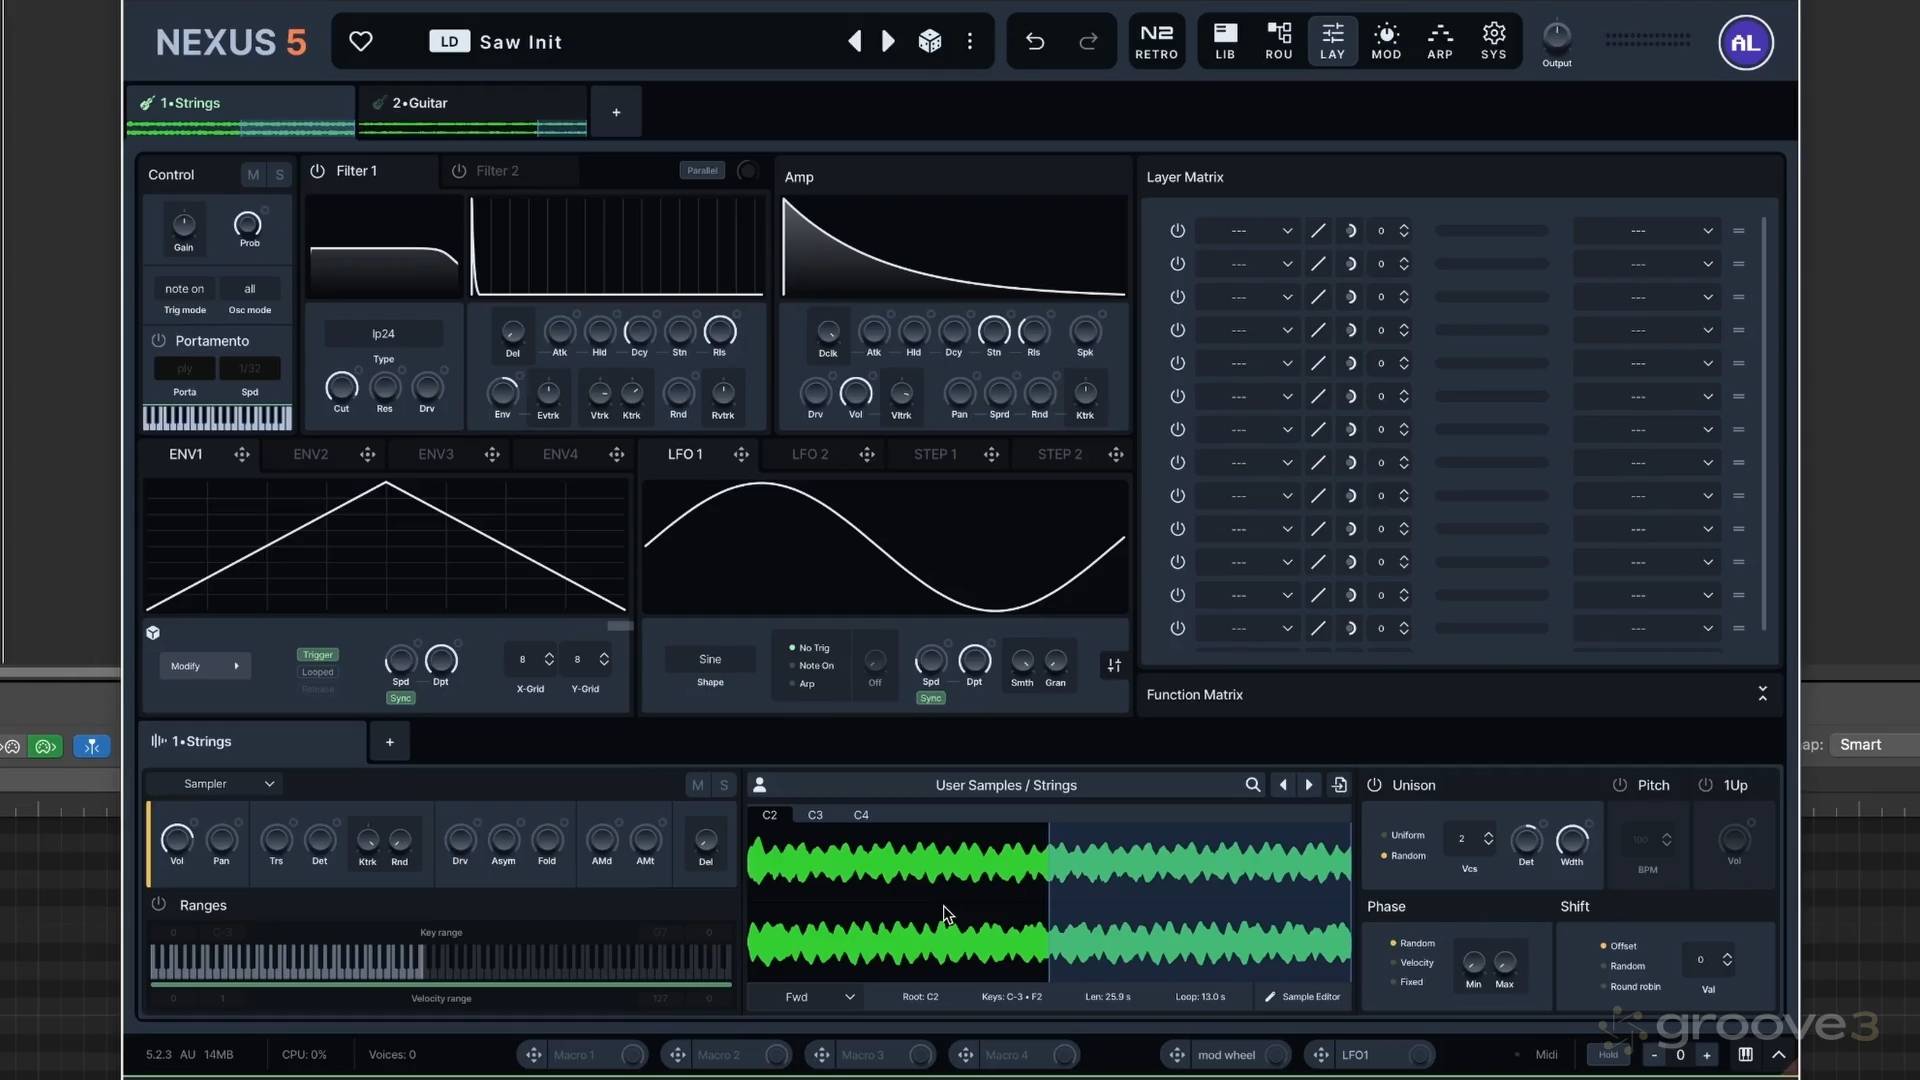Randomize preset with the dice icon
The image size is (1920, 1080).
click(x=930, y=41)
